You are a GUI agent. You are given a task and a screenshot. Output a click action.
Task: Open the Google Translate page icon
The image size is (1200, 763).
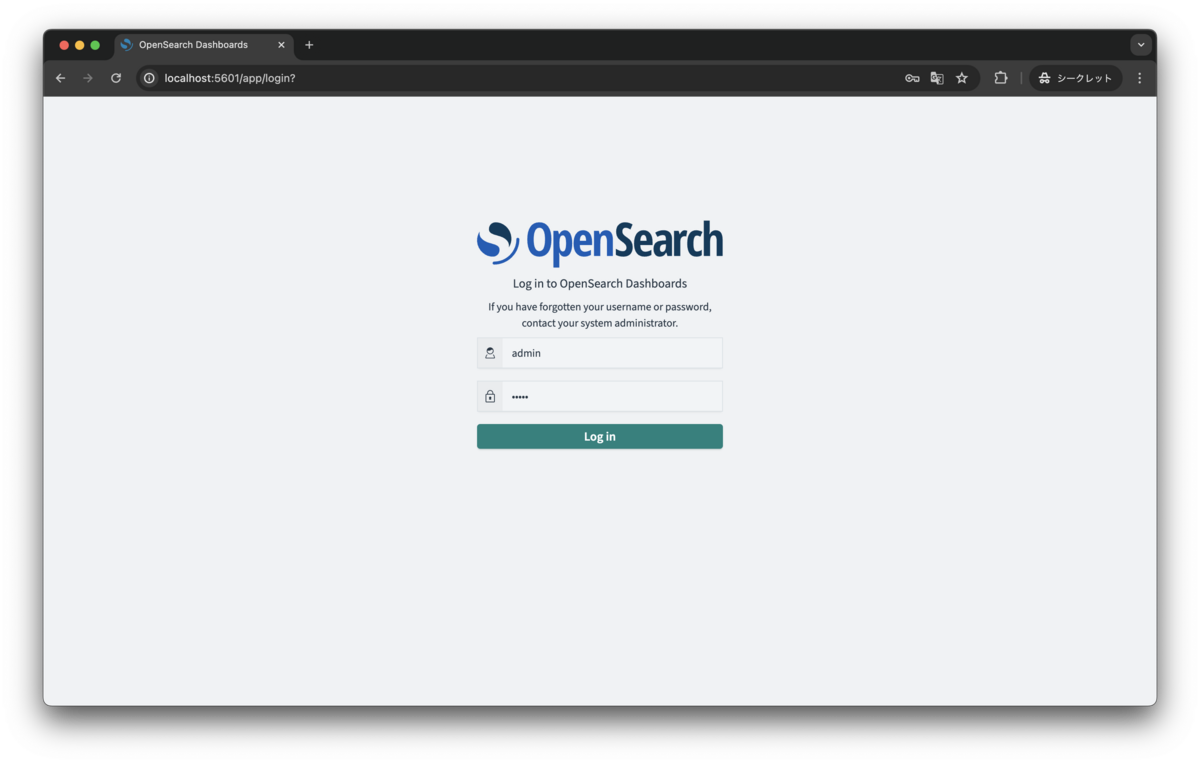[936, 77]
